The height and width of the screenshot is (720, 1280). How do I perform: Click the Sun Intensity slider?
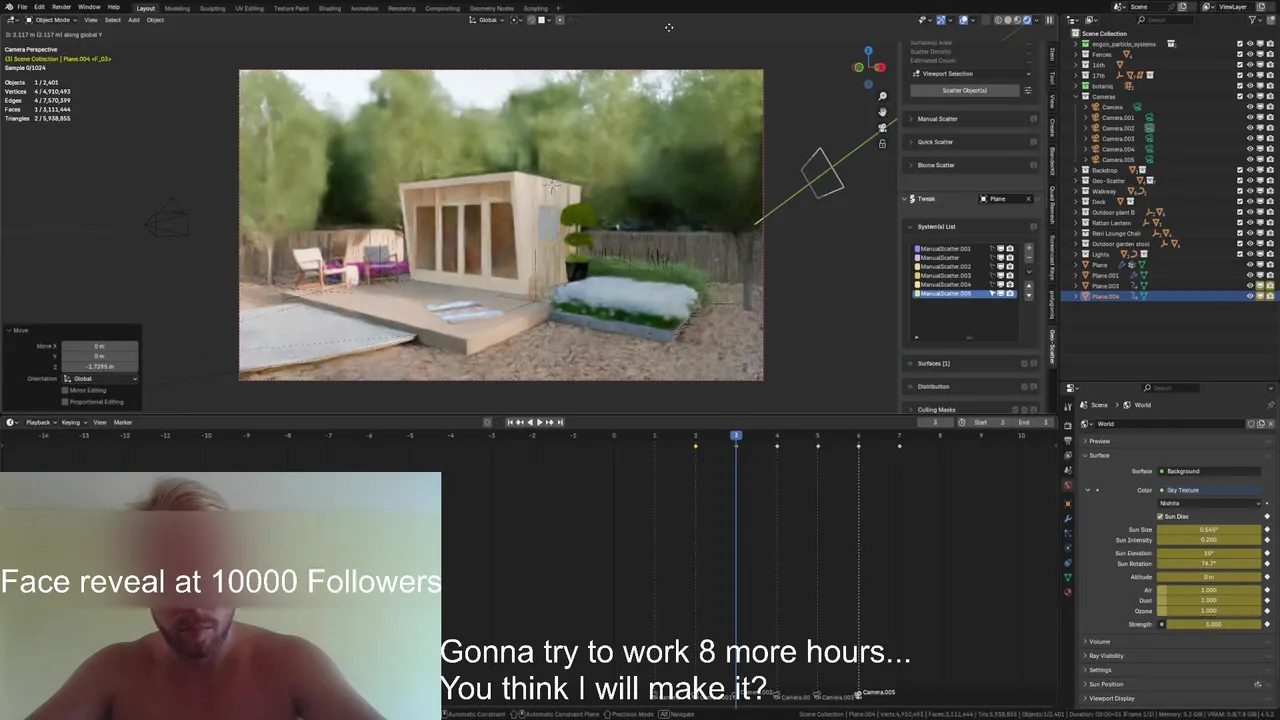coord(1209,540)
